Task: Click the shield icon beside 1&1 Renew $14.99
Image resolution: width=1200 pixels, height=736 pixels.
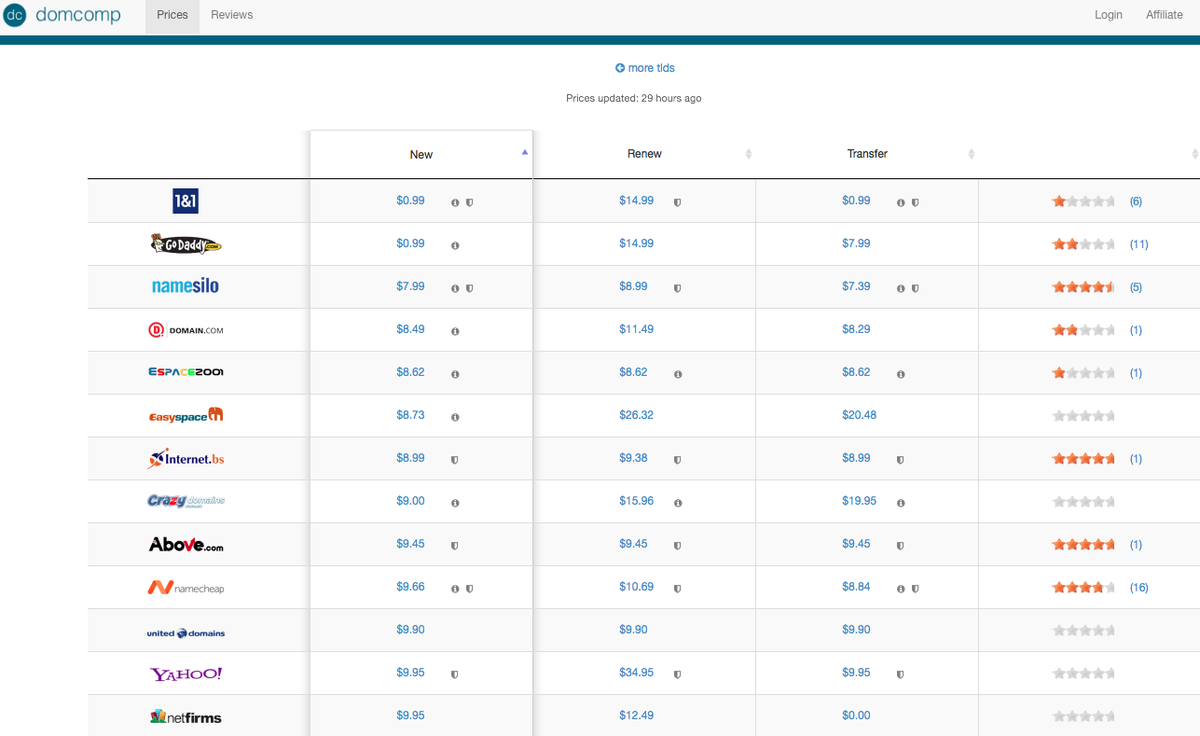Action: (677, 202)
